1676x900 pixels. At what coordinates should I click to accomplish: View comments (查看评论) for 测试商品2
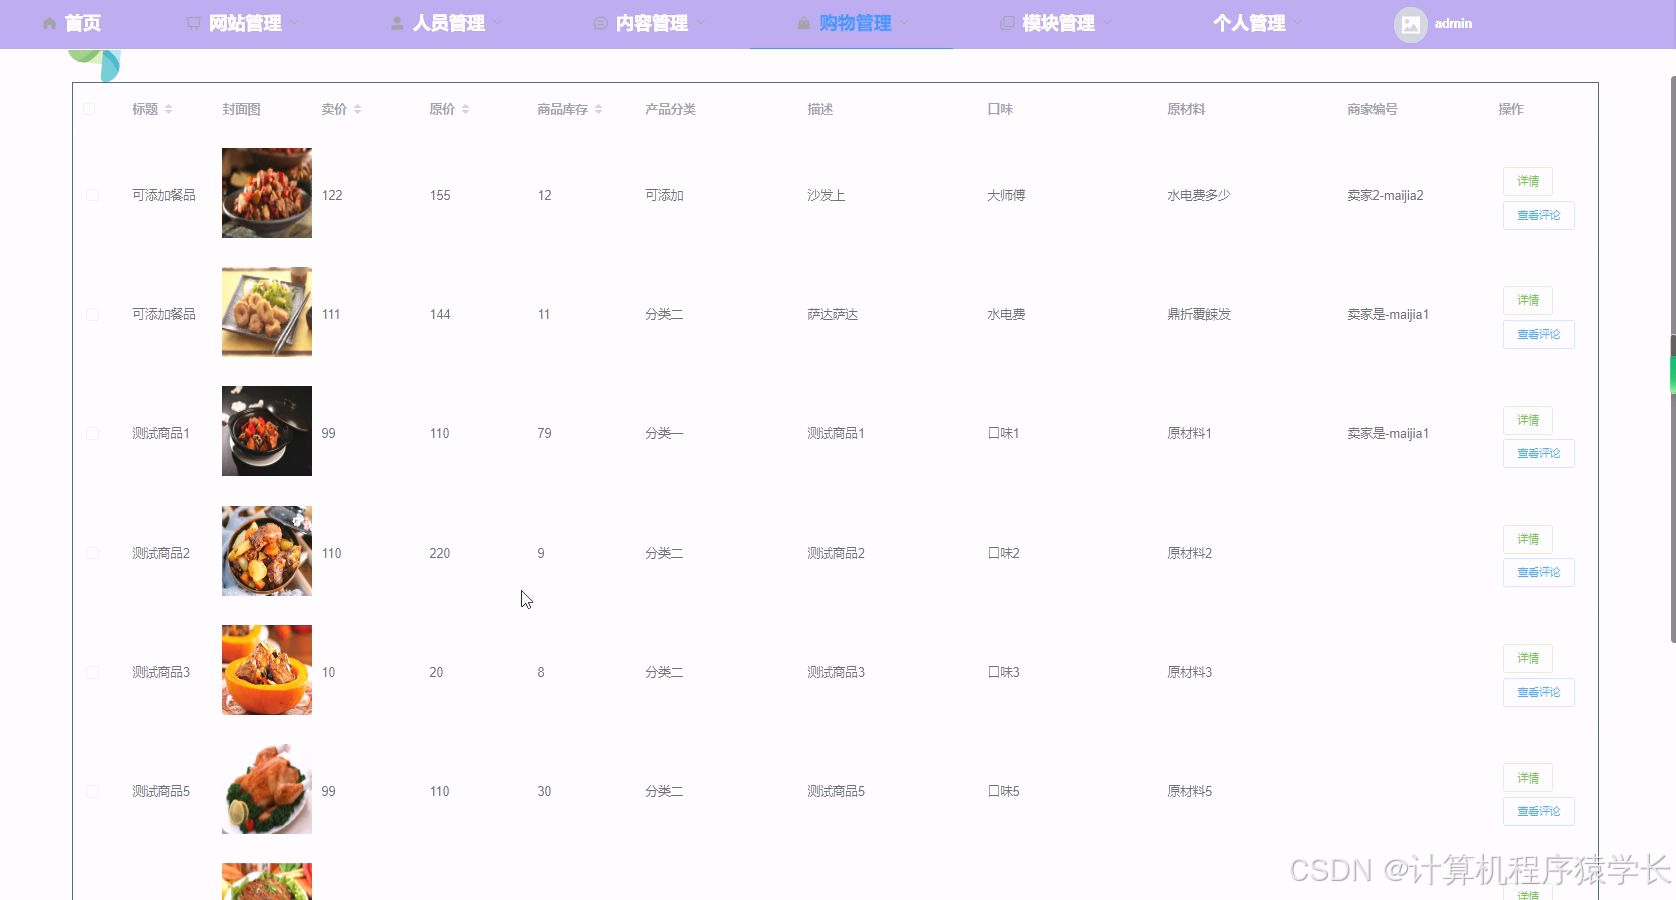tap(1538, 572)
